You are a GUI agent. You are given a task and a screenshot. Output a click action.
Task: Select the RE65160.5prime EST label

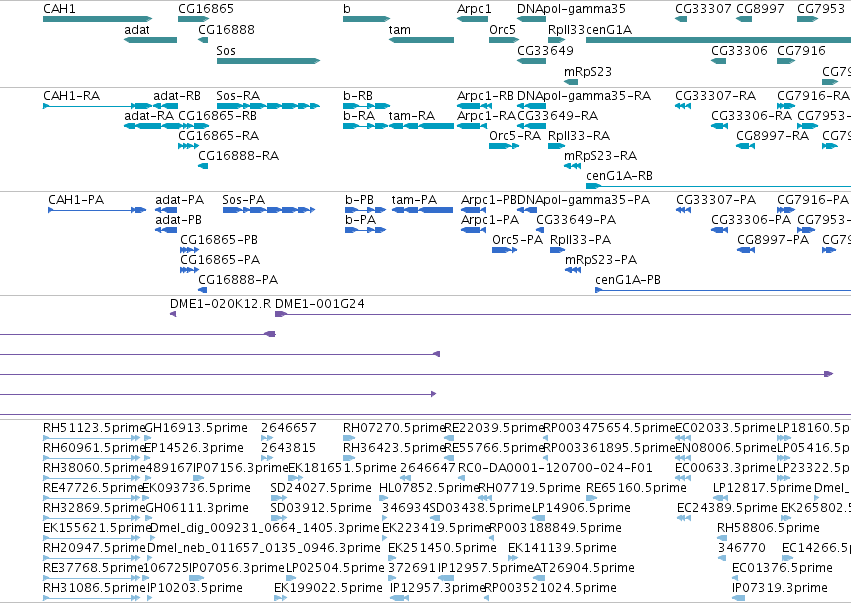pos(636,488)
